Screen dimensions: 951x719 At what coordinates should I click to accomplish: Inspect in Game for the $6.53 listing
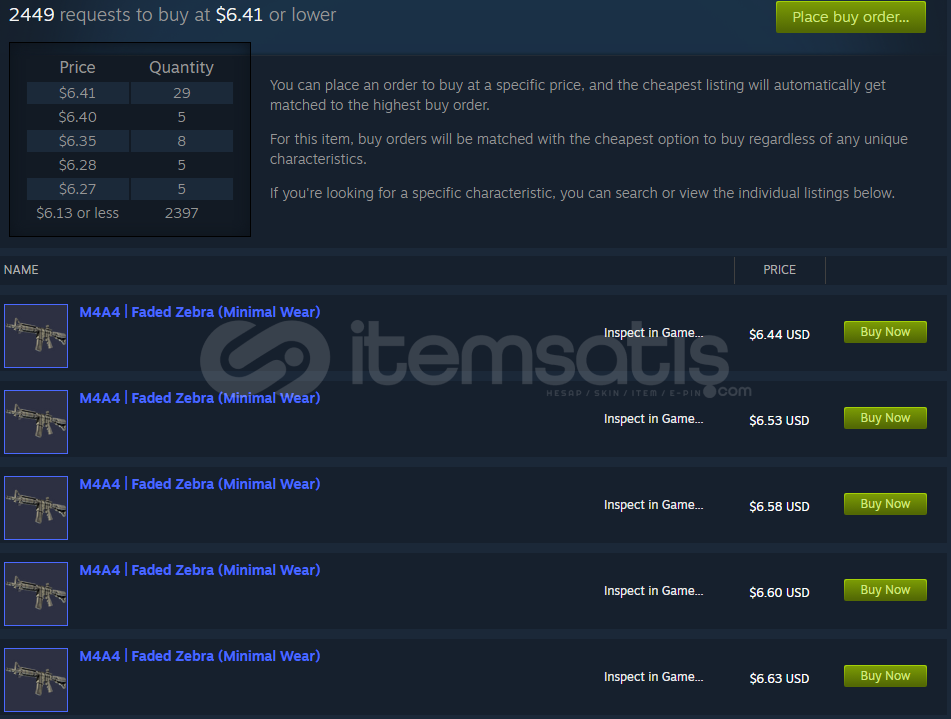653,419
